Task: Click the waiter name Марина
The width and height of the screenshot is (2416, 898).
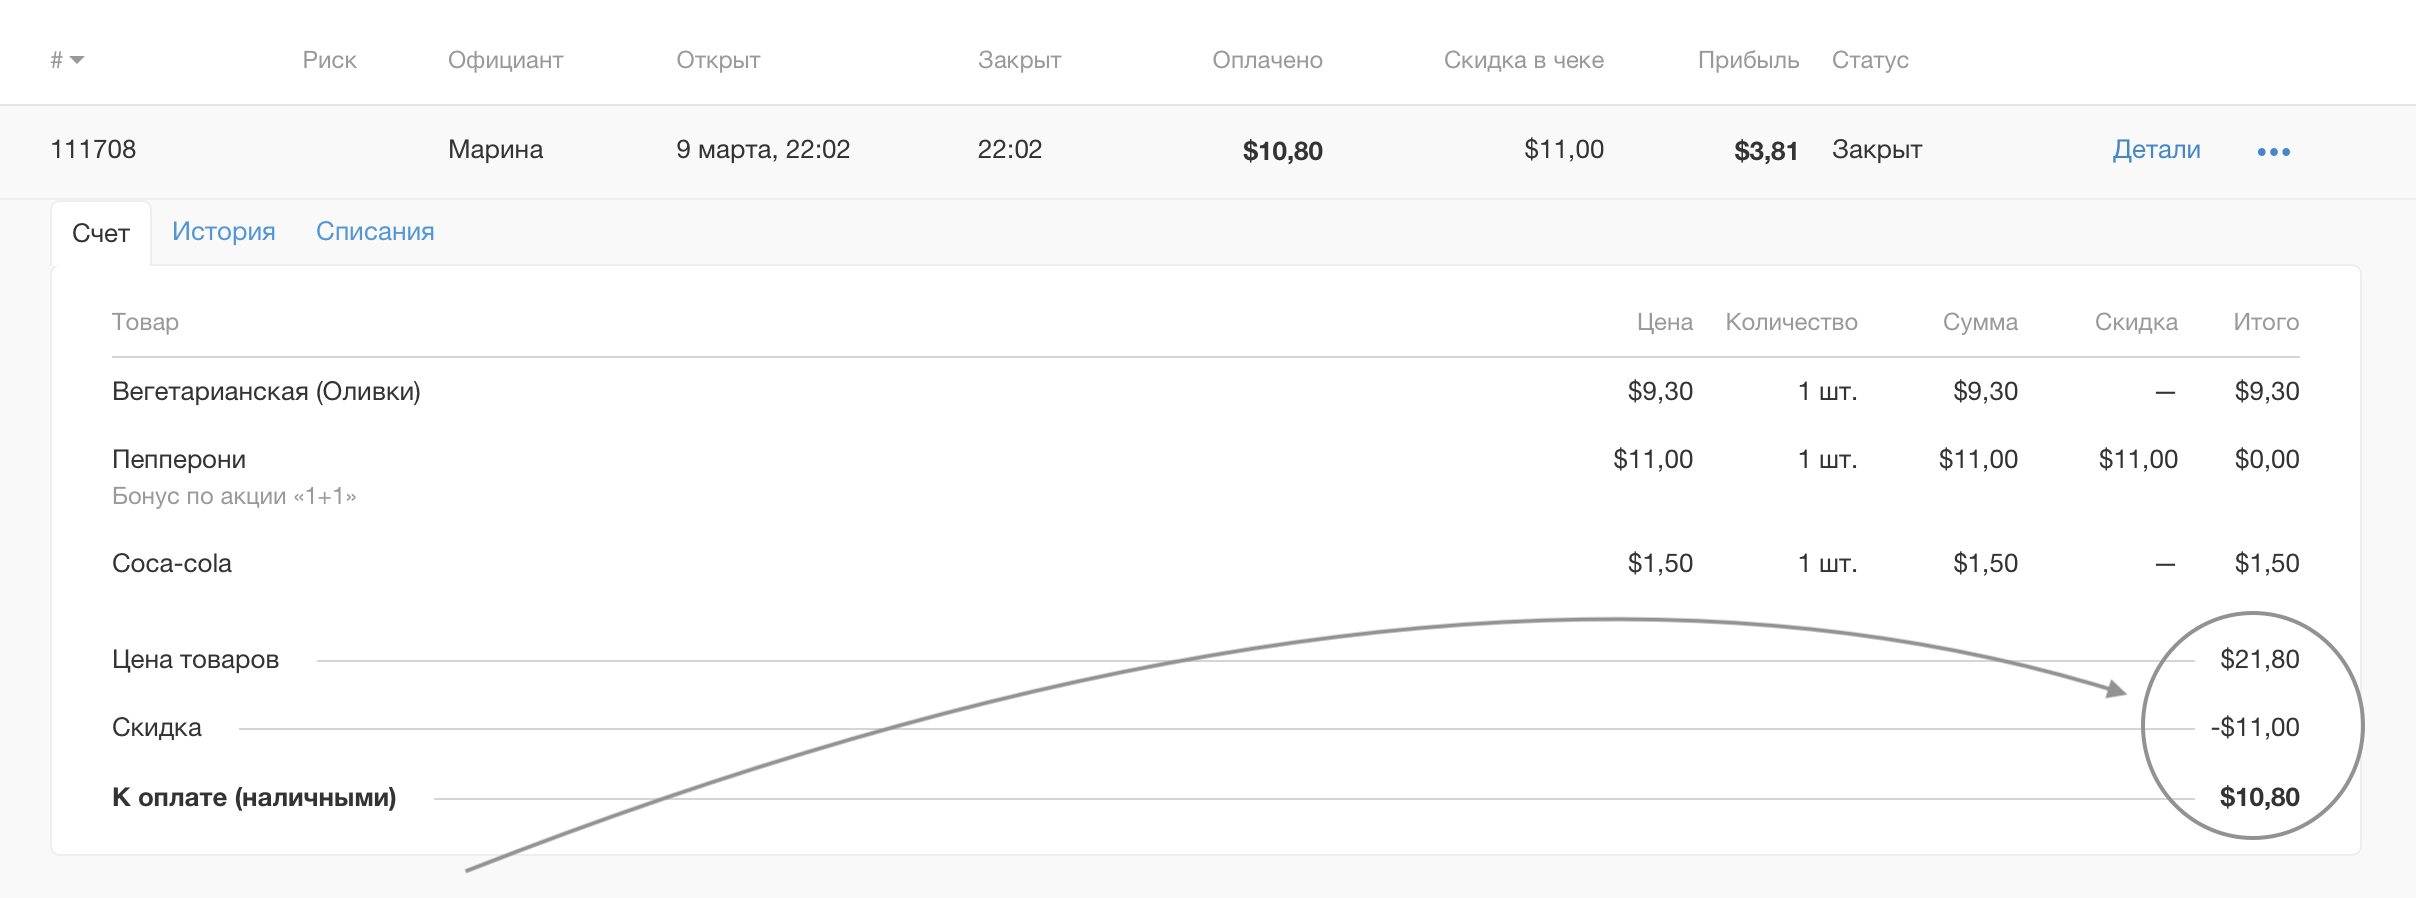Action: pyautogui.click(x=495, y=150)
